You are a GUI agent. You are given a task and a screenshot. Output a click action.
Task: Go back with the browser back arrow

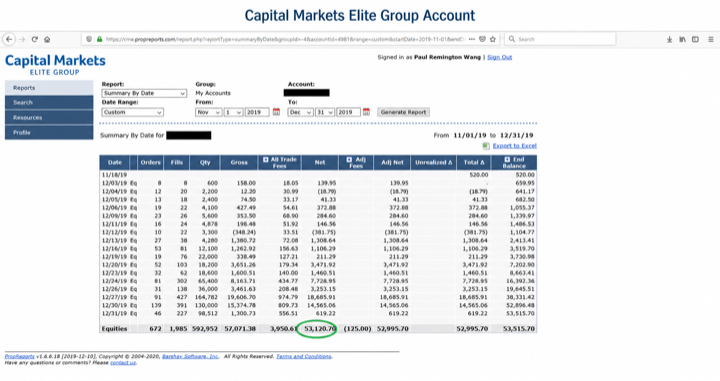point(9,39)
